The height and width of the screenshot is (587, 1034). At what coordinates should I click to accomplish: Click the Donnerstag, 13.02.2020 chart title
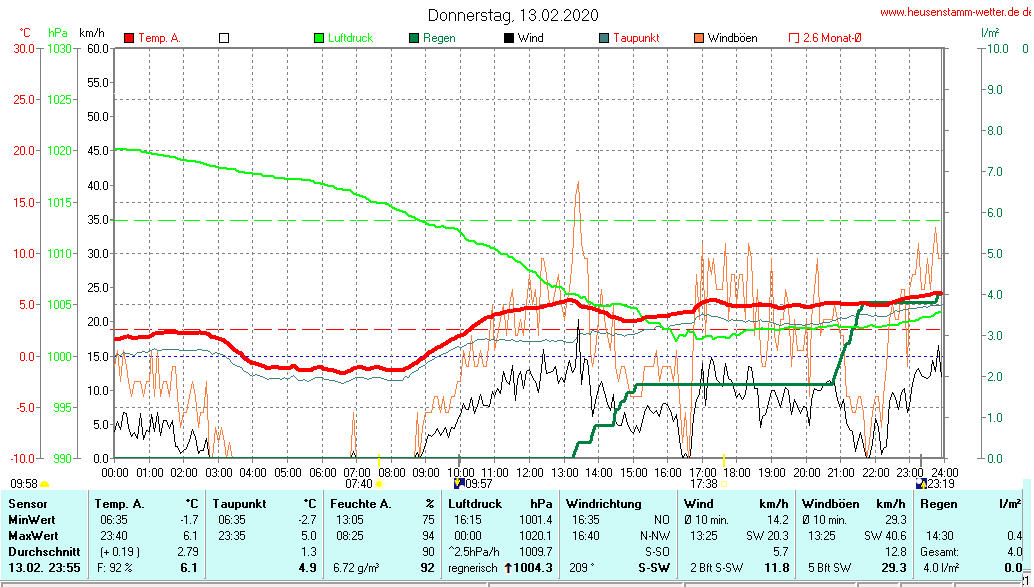tap(513, 15)
